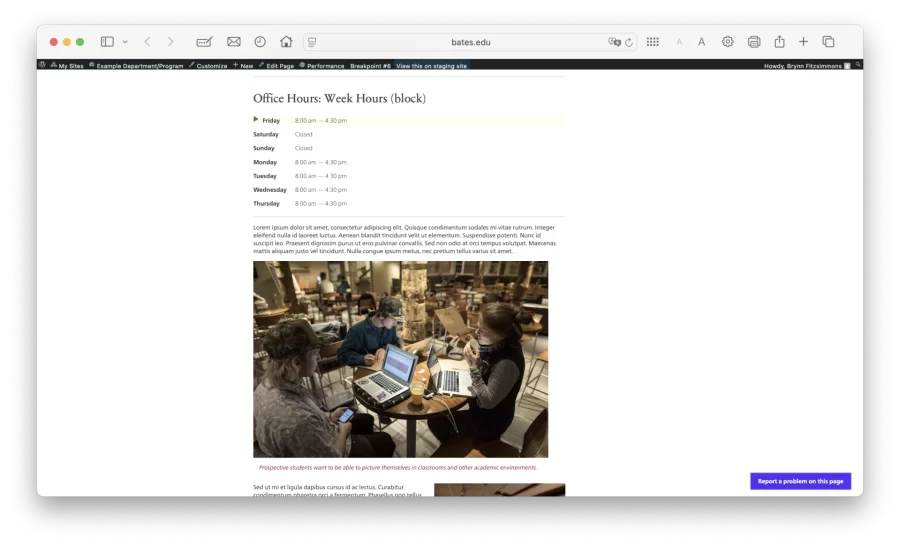Screen dimensions: 900x545
Task: Open the Howdy, Brynn Fitzsimmons account menu
Action: click(x=806, y=65)
